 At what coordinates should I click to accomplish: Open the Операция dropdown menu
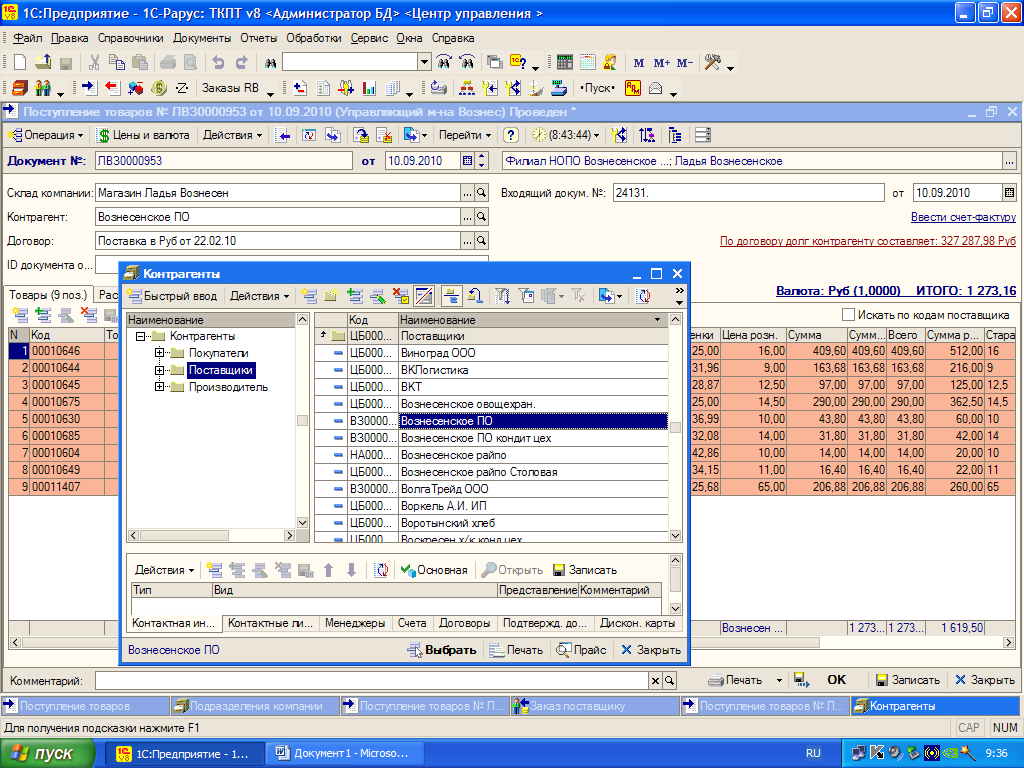(46, 135)
